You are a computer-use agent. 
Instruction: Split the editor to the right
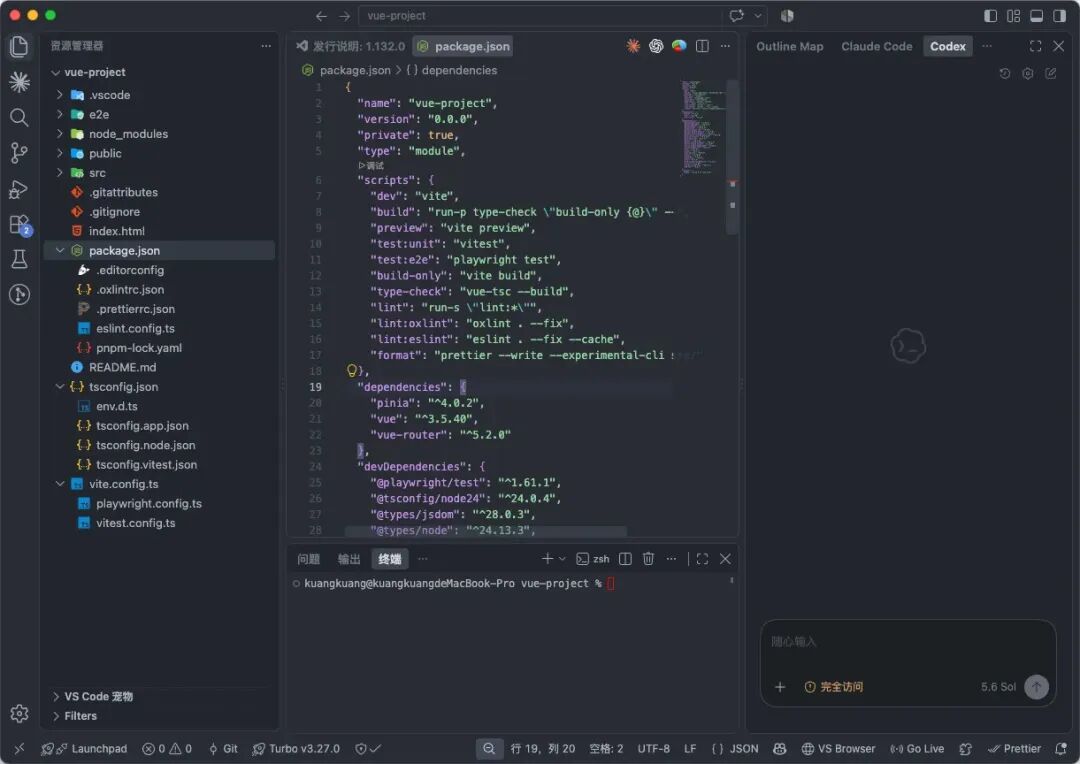pos(702,46)
